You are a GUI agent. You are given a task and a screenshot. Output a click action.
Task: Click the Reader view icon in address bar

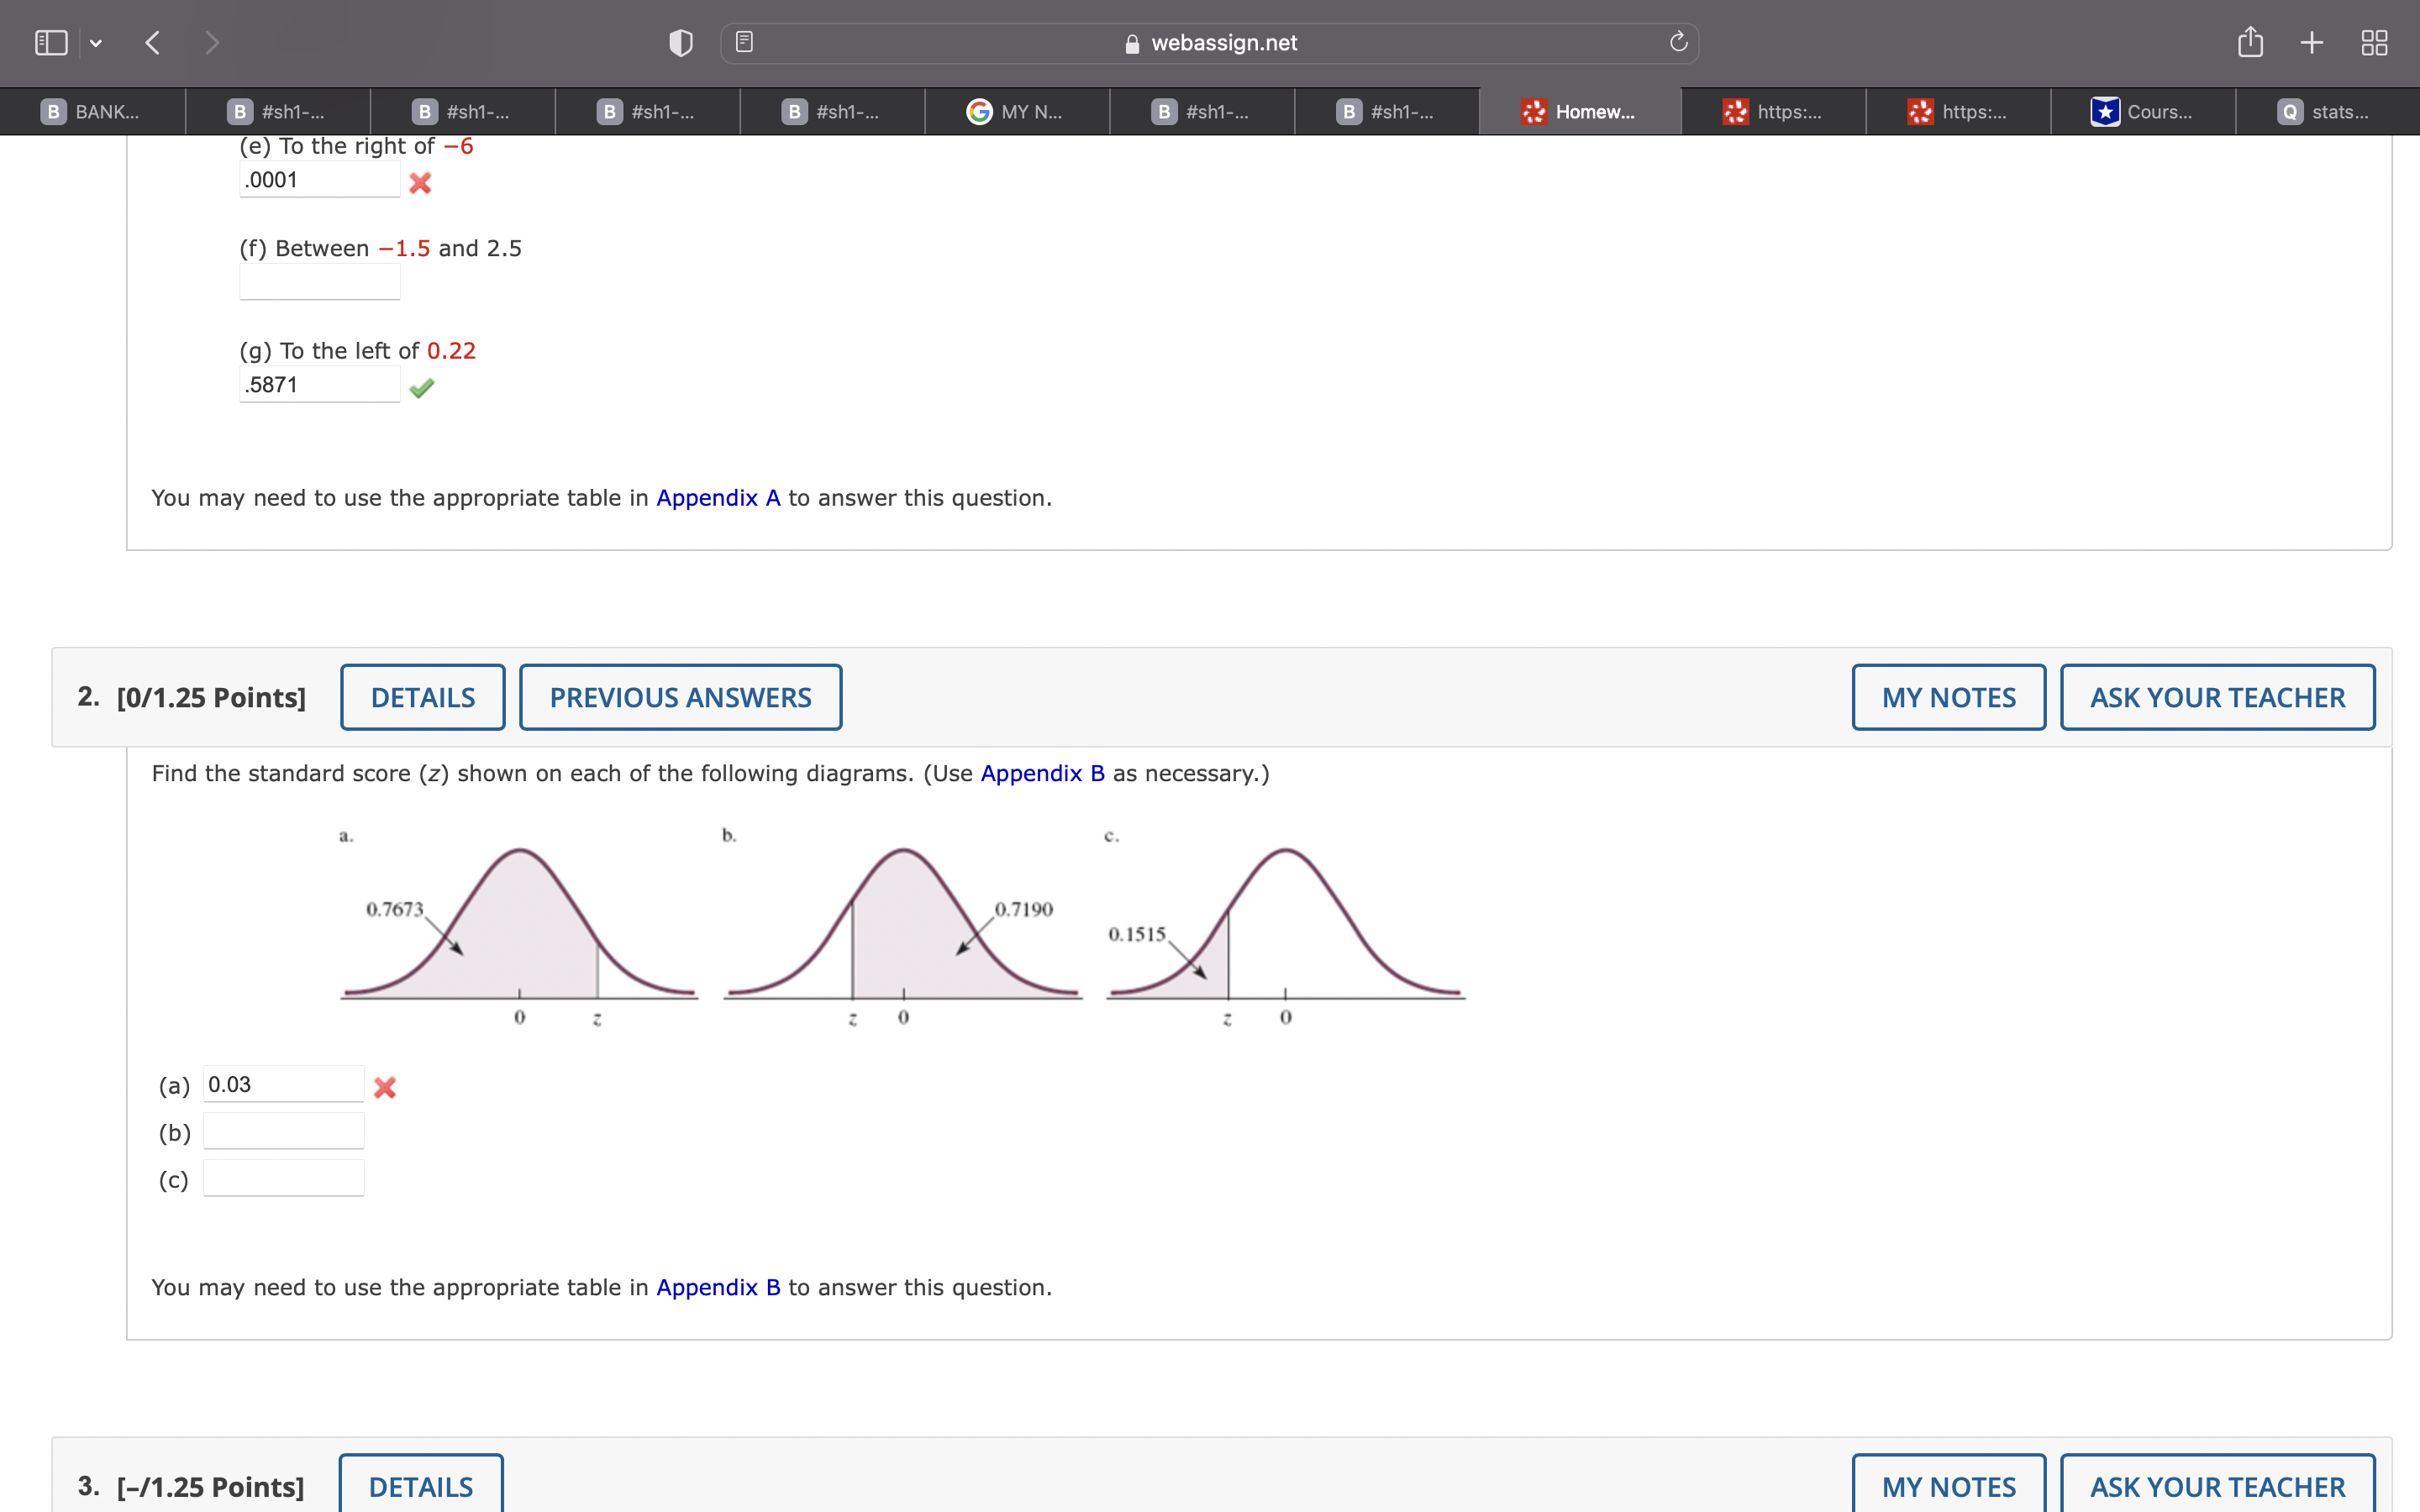point(744,42)
